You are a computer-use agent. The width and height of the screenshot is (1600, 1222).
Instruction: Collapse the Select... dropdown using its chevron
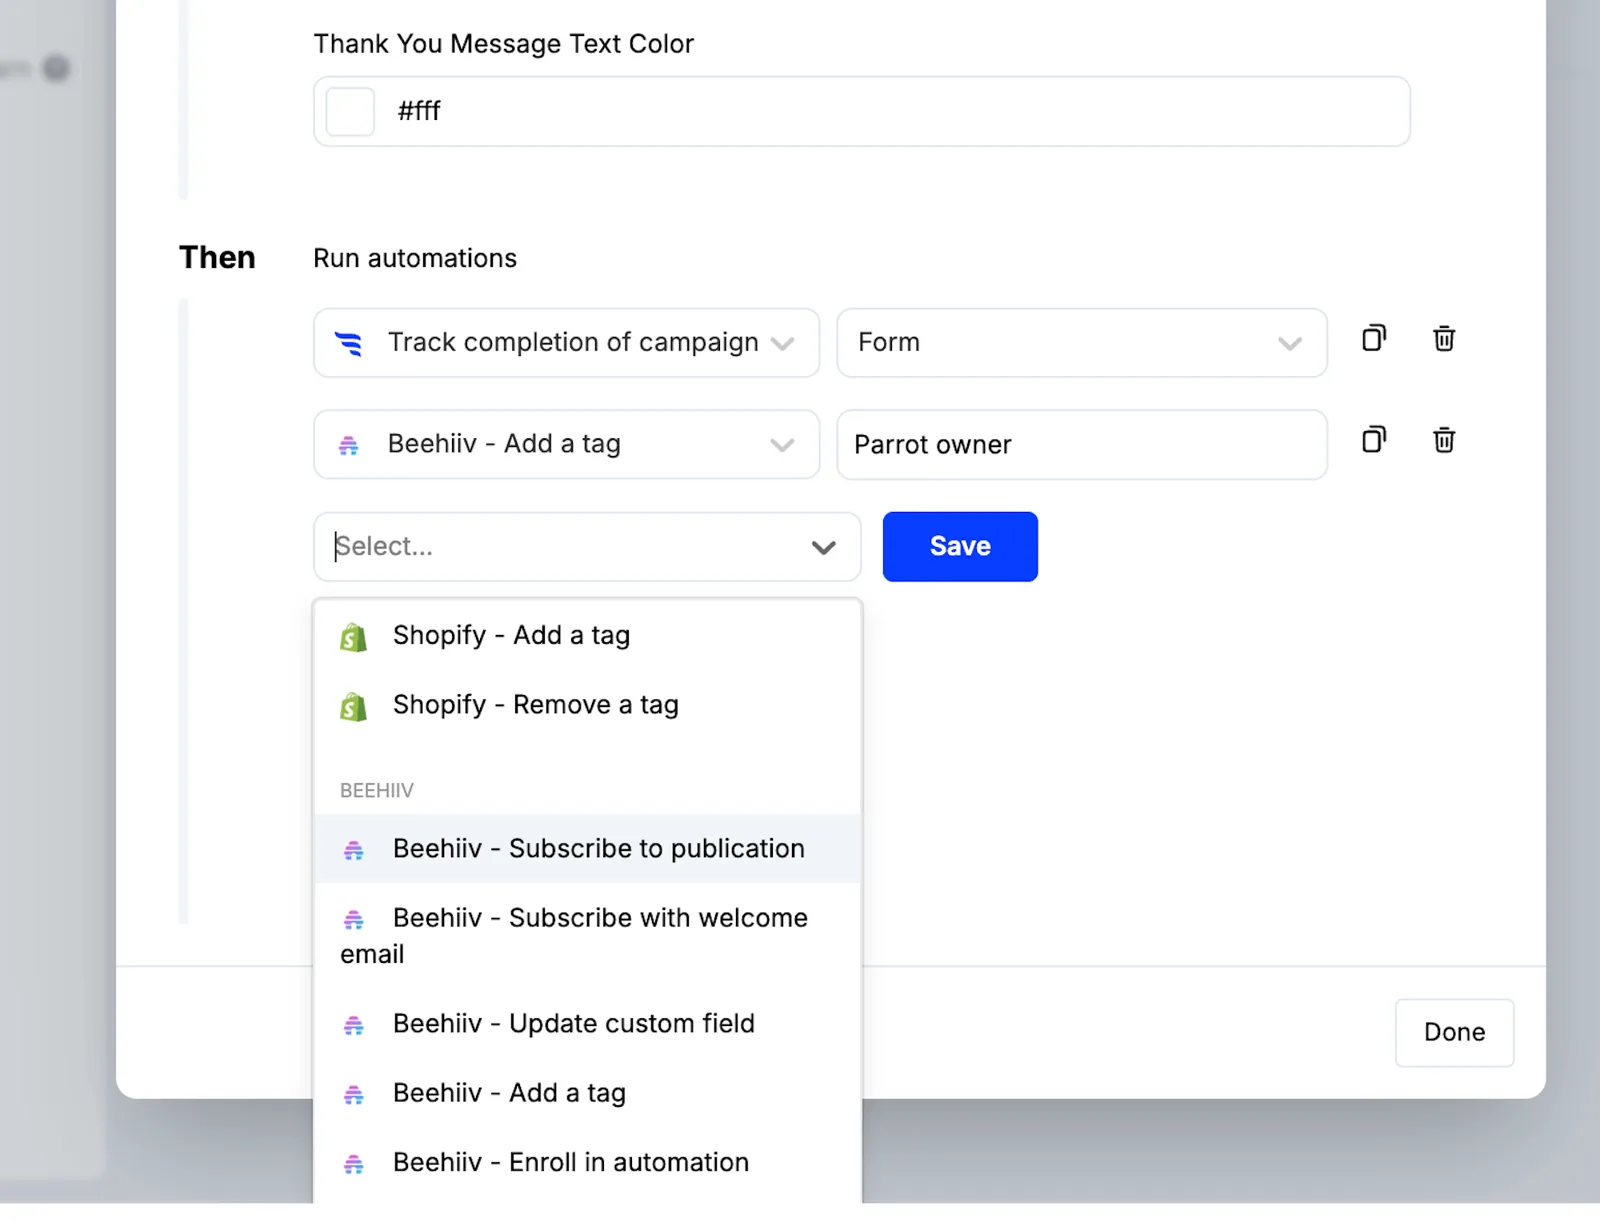click(x=823, y=547)
